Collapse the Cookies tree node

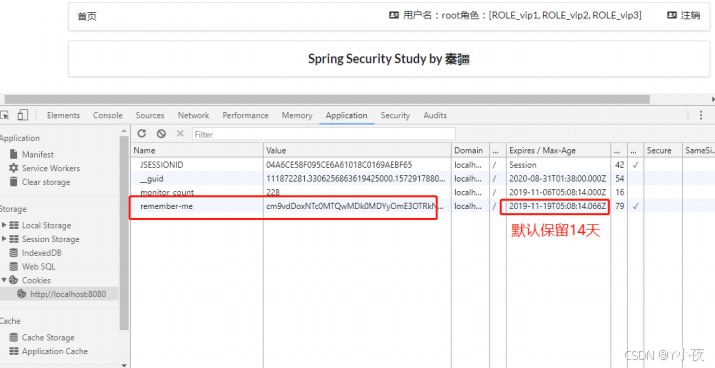(4, 280)
